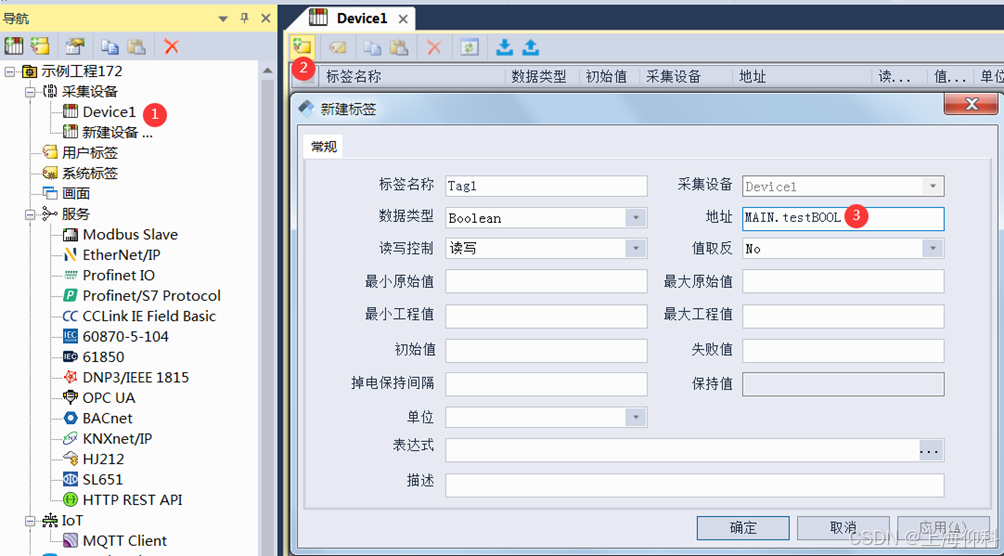The height and width of the screenshot is (556, 1004).
Task: Open properties icon in navigation toolbar
Action: coord(75,46)
